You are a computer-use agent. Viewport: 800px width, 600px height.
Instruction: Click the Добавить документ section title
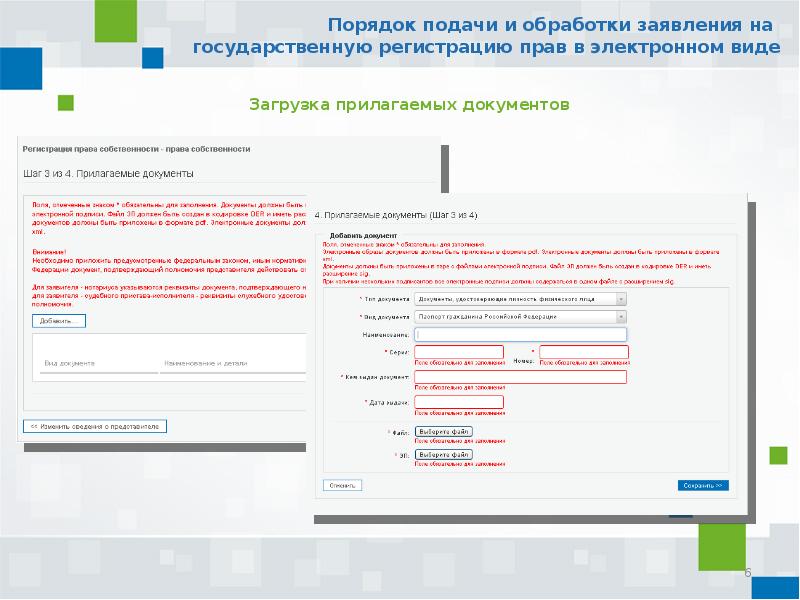(346, 235)
